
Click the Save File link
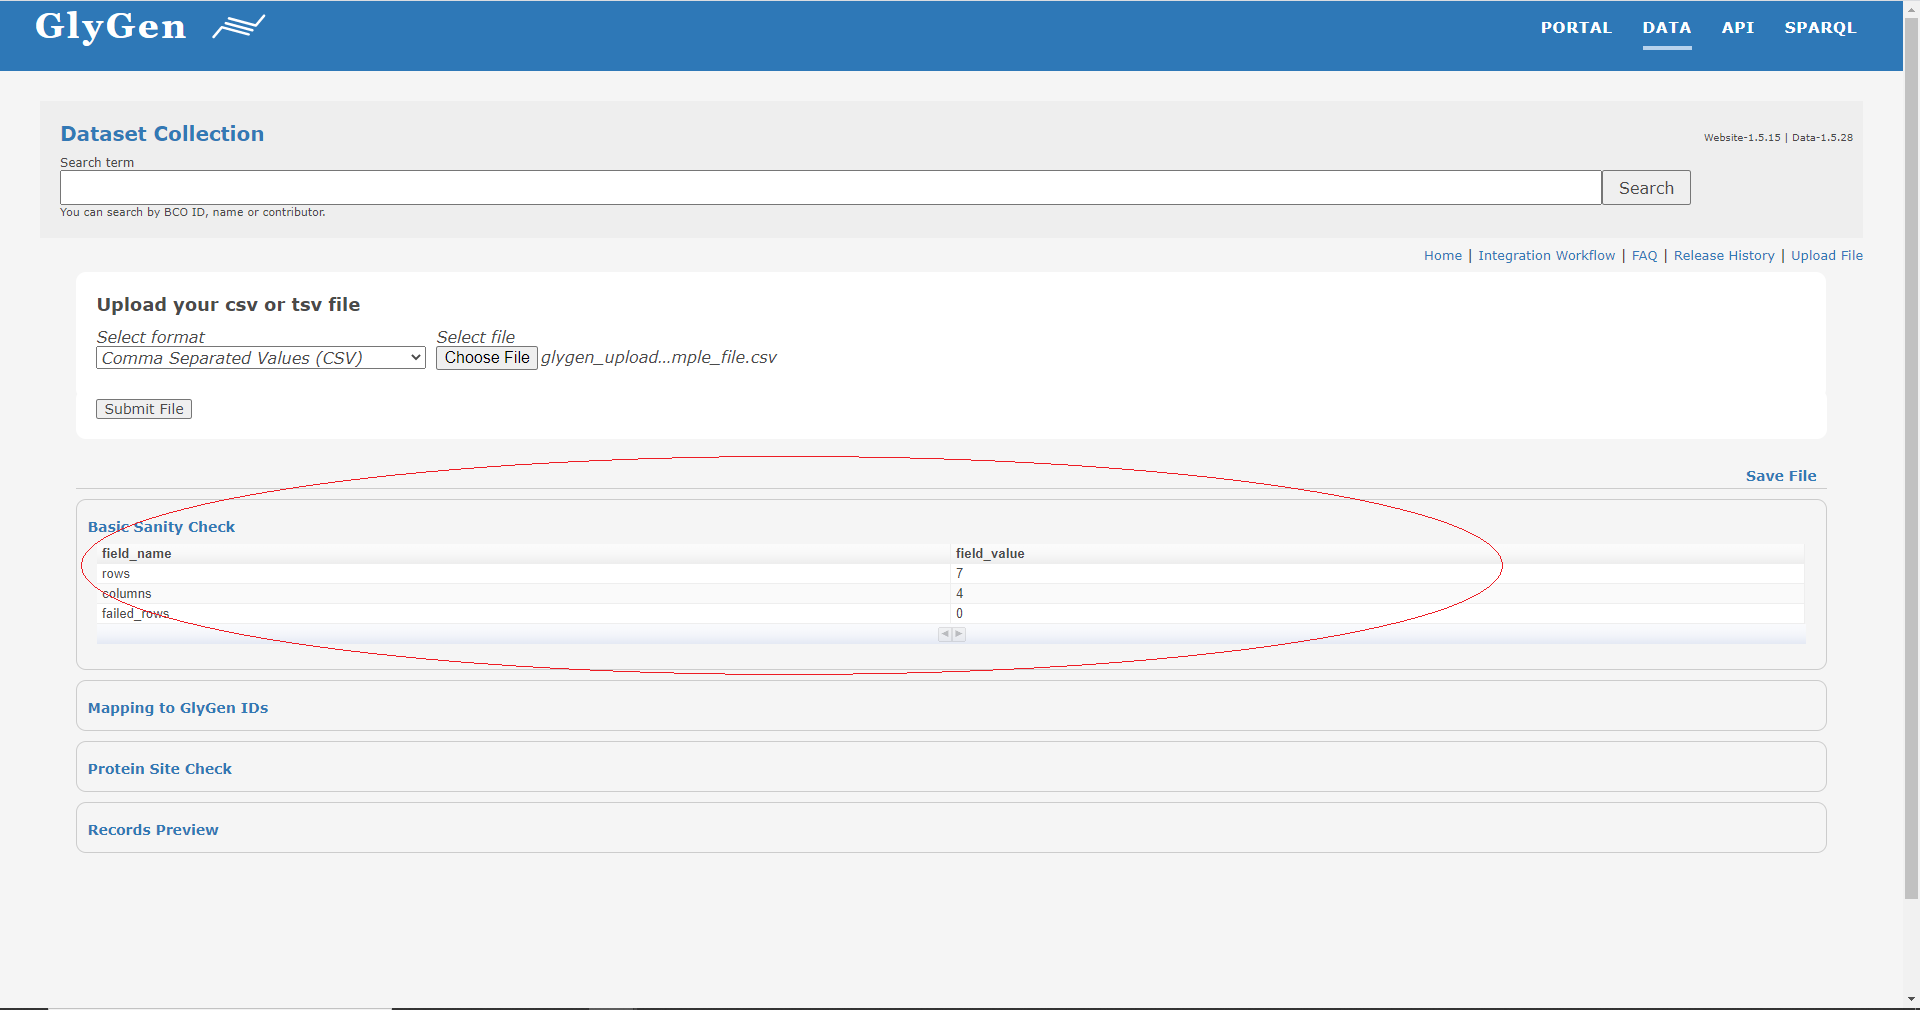tap(1780, 476)
